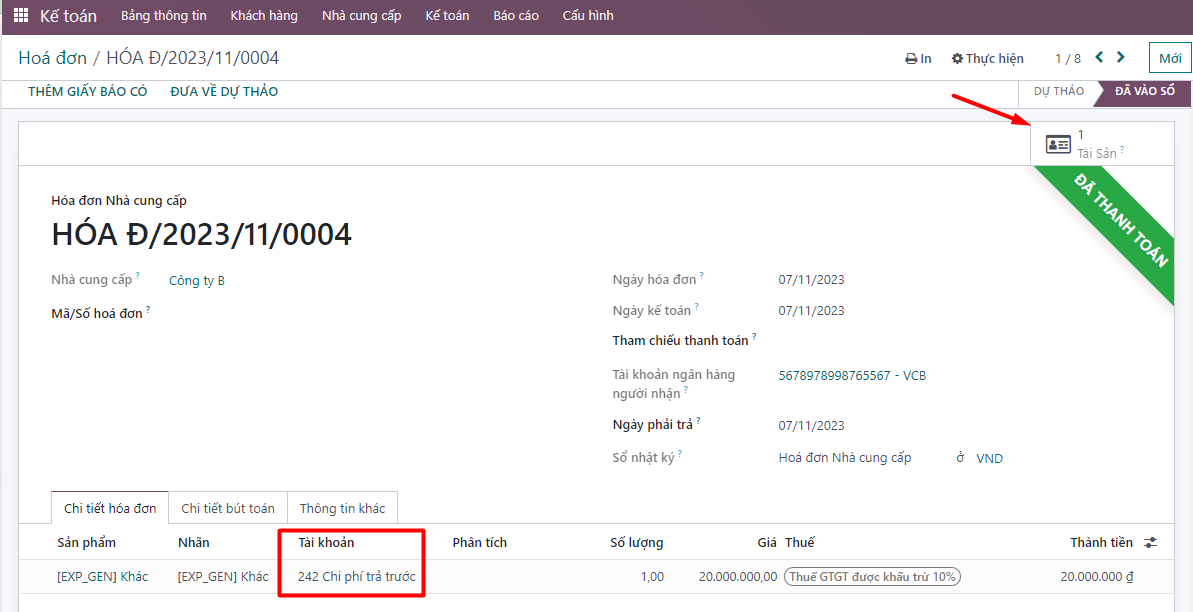The height and width of the screenshot is (612, 1193).
Task: Go to previous record arrow
Action: (x=1099, y=57)
